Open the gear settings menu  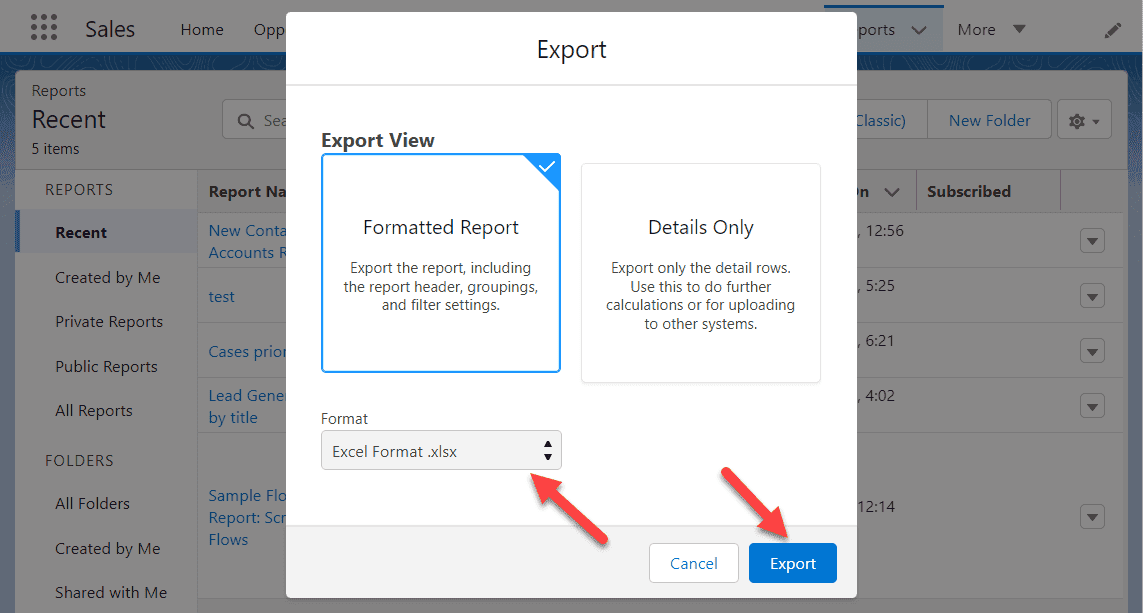(1084, 120)
